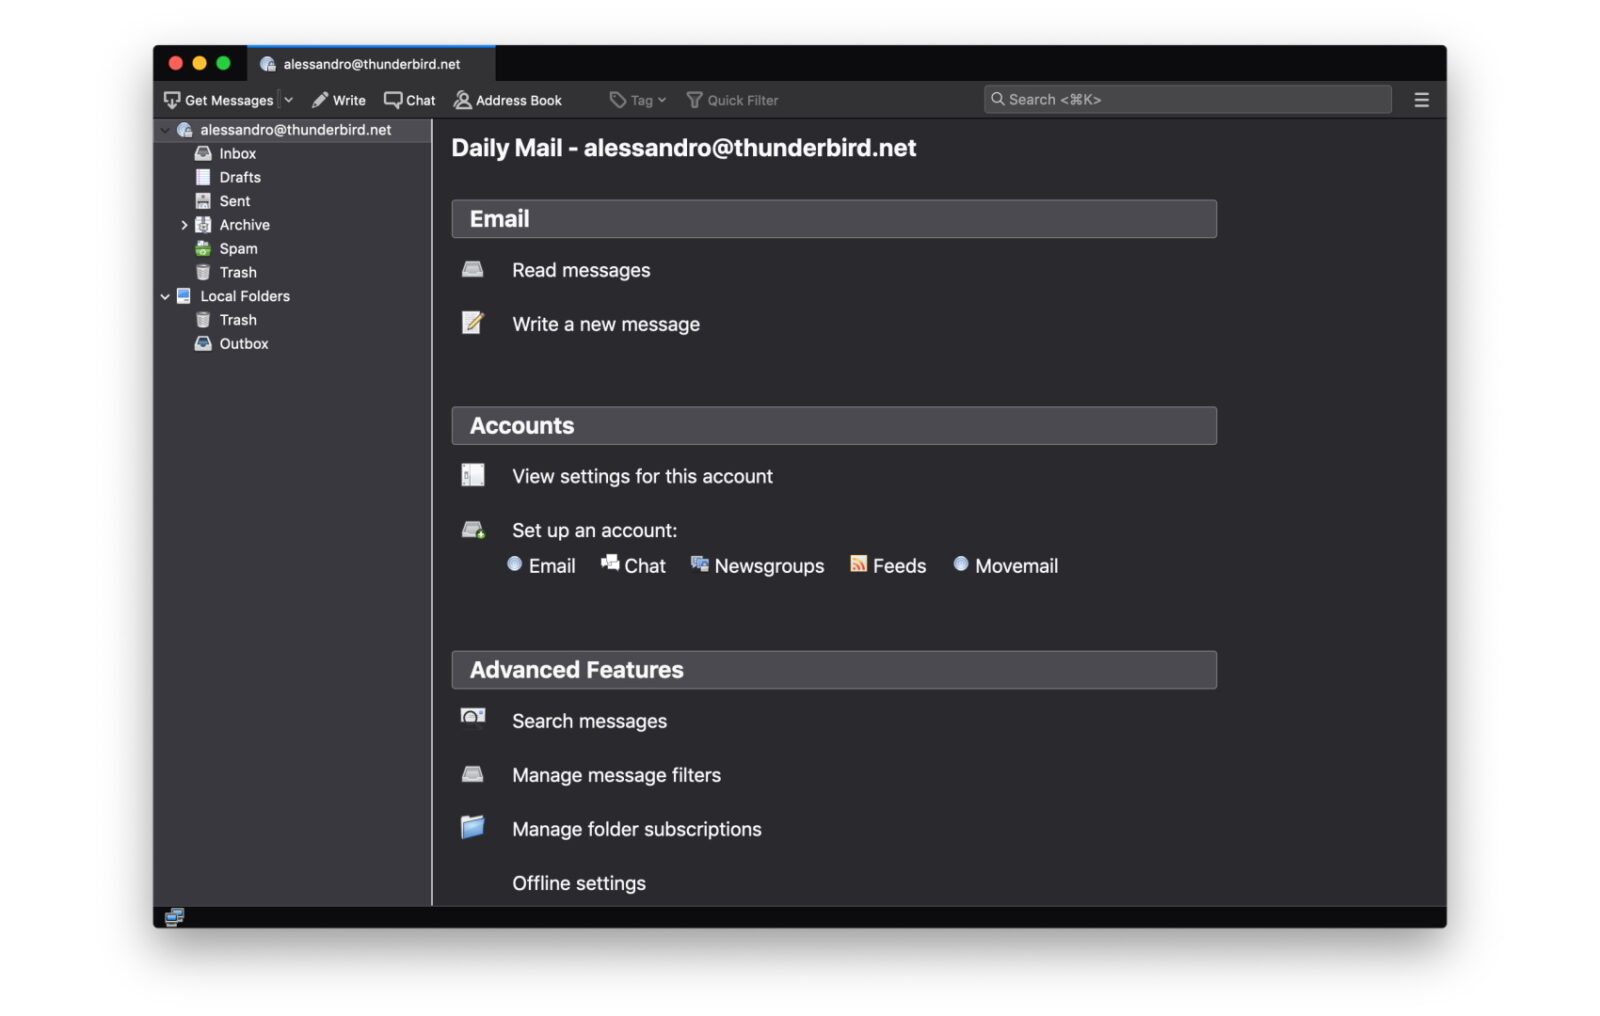Viewport: 1600px width, 1016px height.
Task: Click the notepad icon for Write a new message
Action: pyautogui.click(x=472, y=322)
